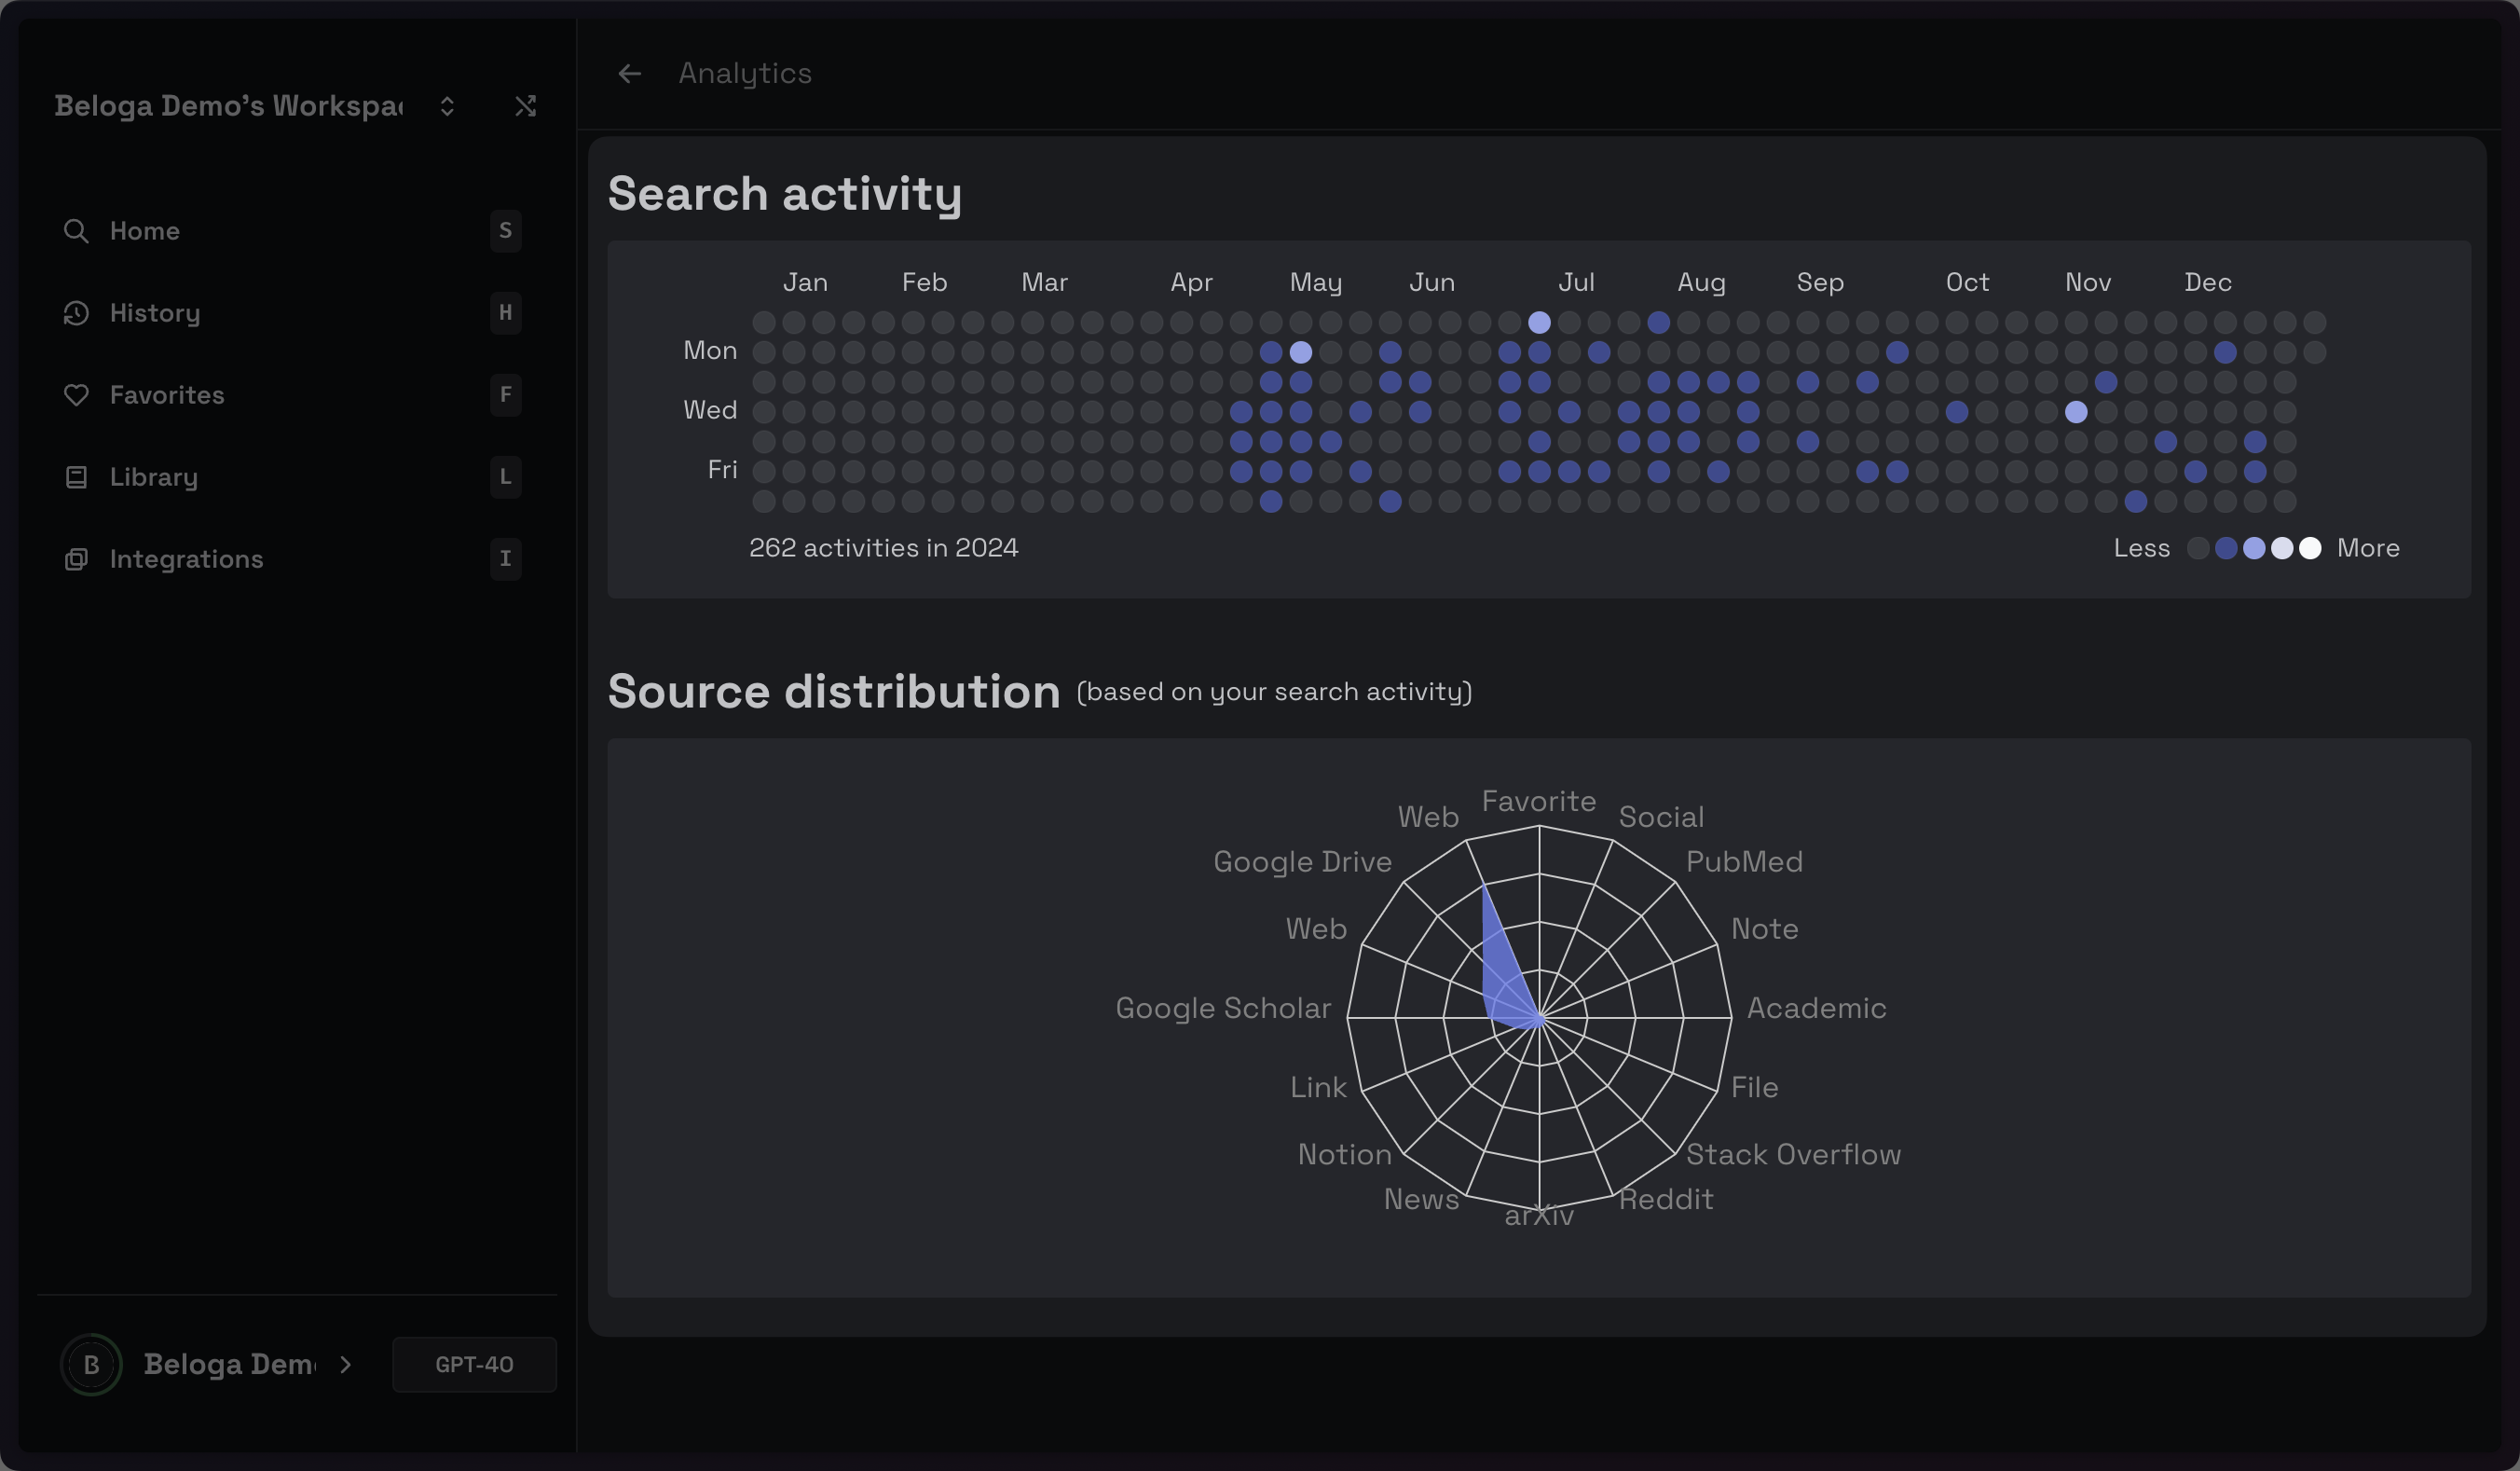Click the Analytics page title
This screenshot has height=1471, width=2520.
[x=745, y=74]
